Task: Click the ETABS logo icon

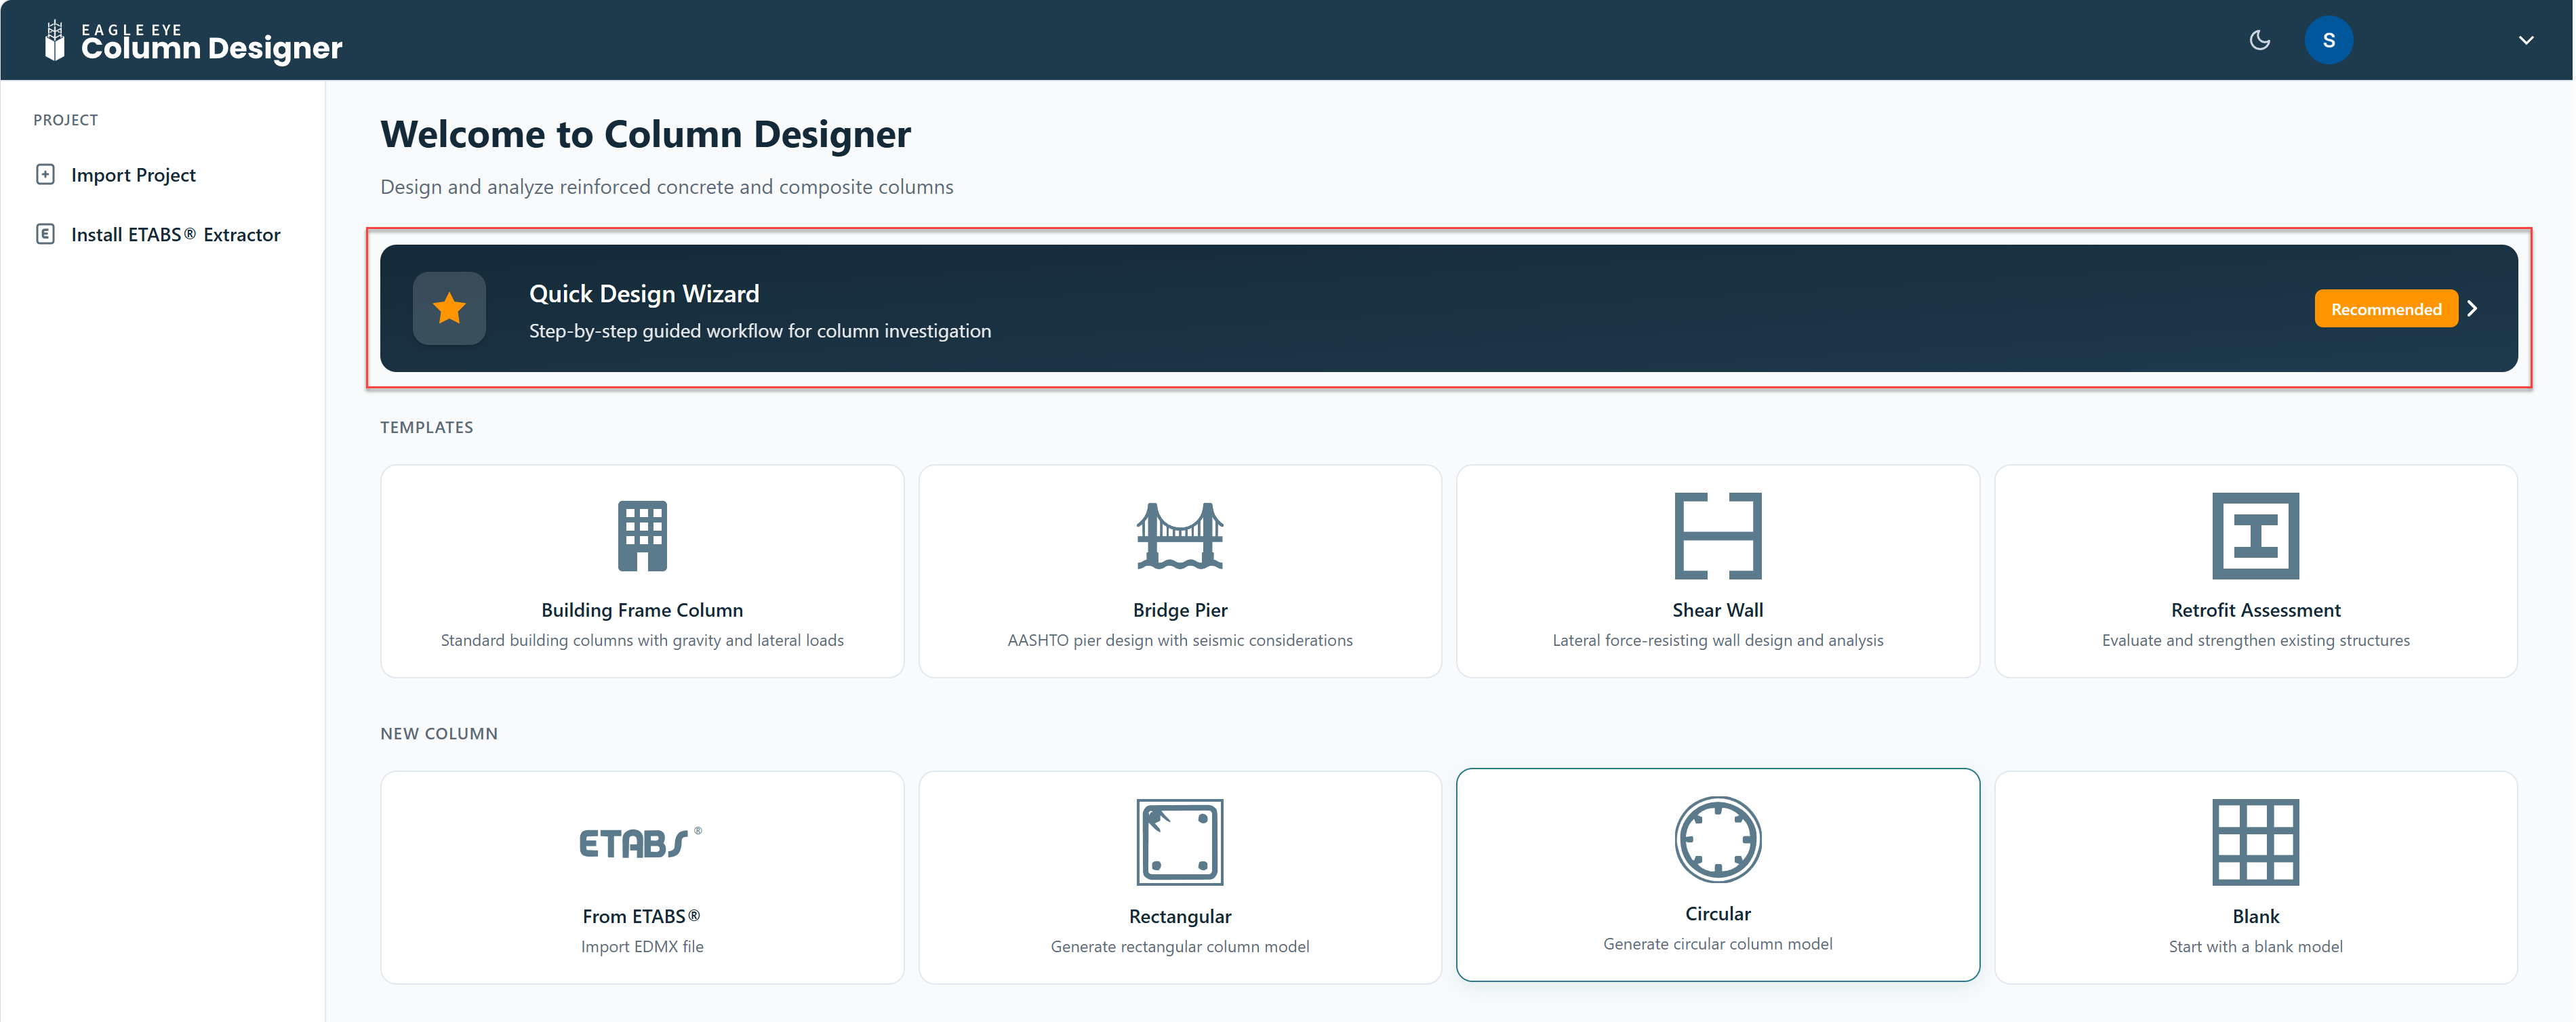Action: tap(641, 843)
